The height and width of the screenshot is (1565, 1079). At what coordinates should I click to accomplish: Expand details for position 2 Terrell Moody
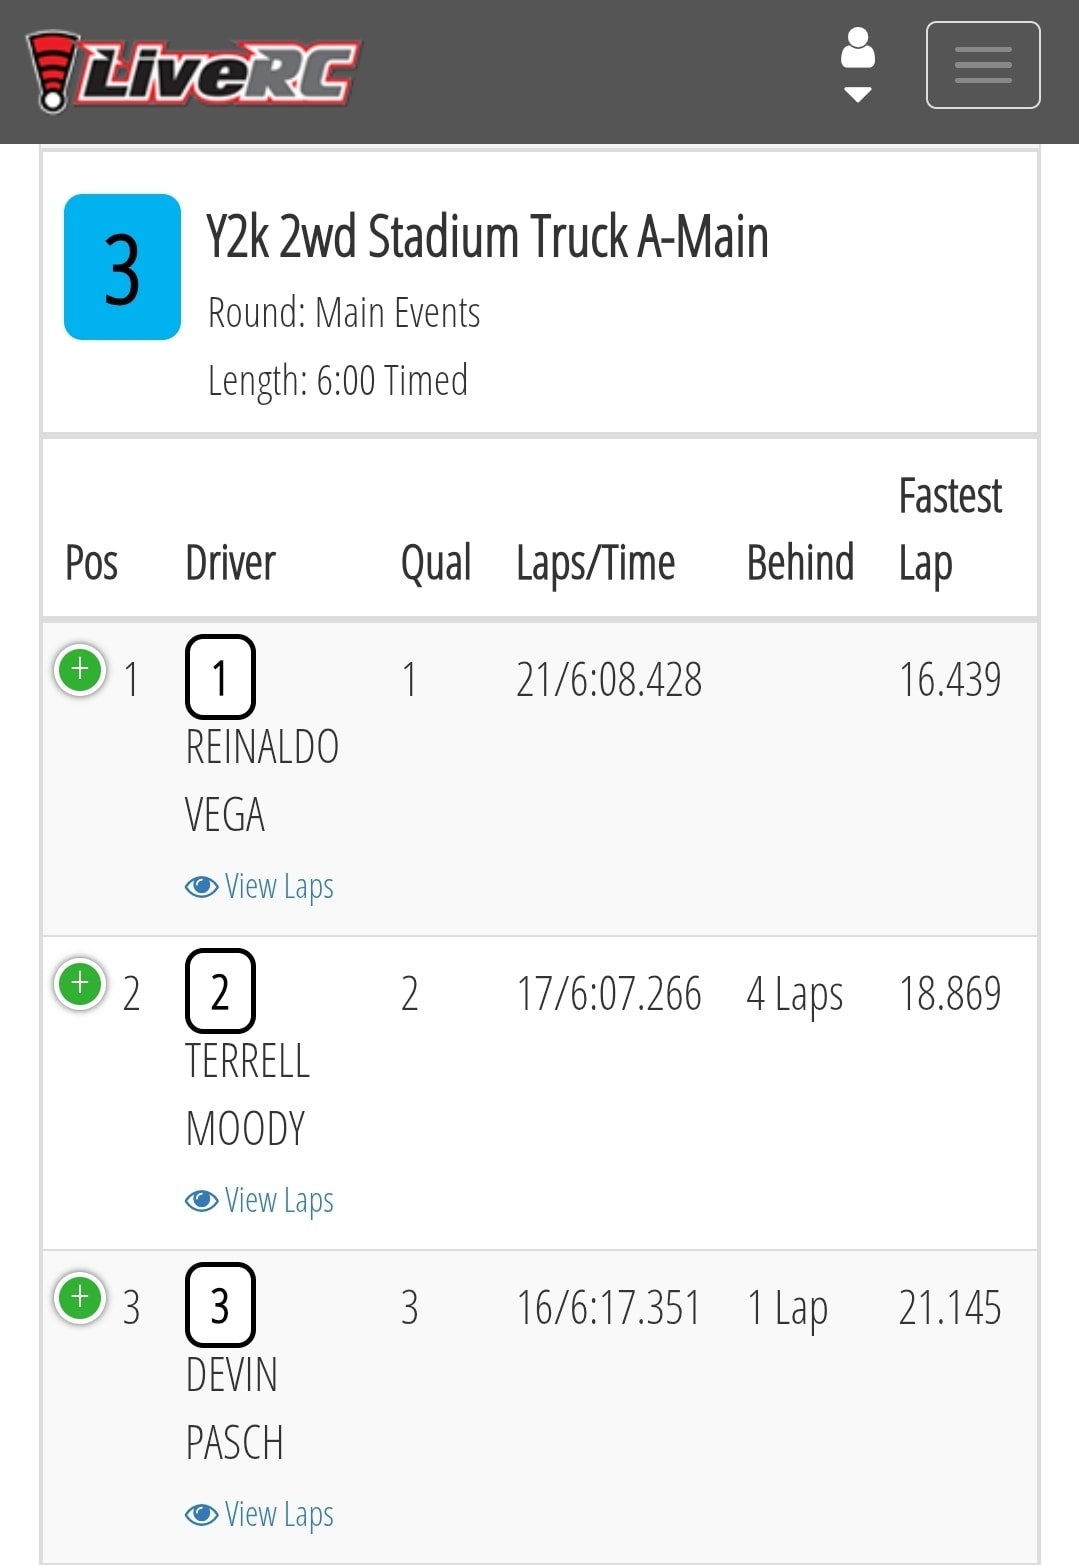[81, 983]
